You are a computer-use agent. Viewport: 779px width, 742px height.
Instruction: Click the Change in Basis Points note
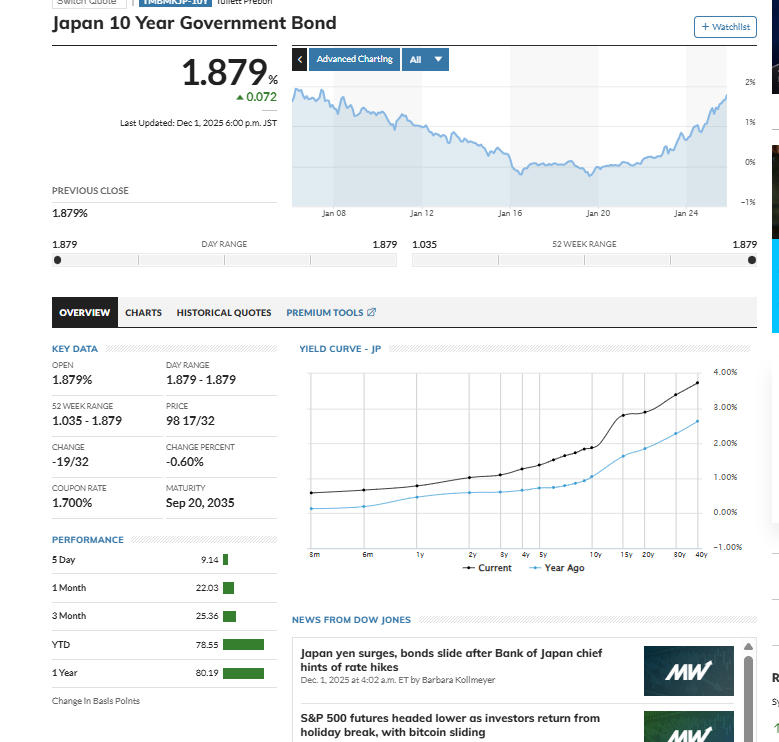[96, 701]
